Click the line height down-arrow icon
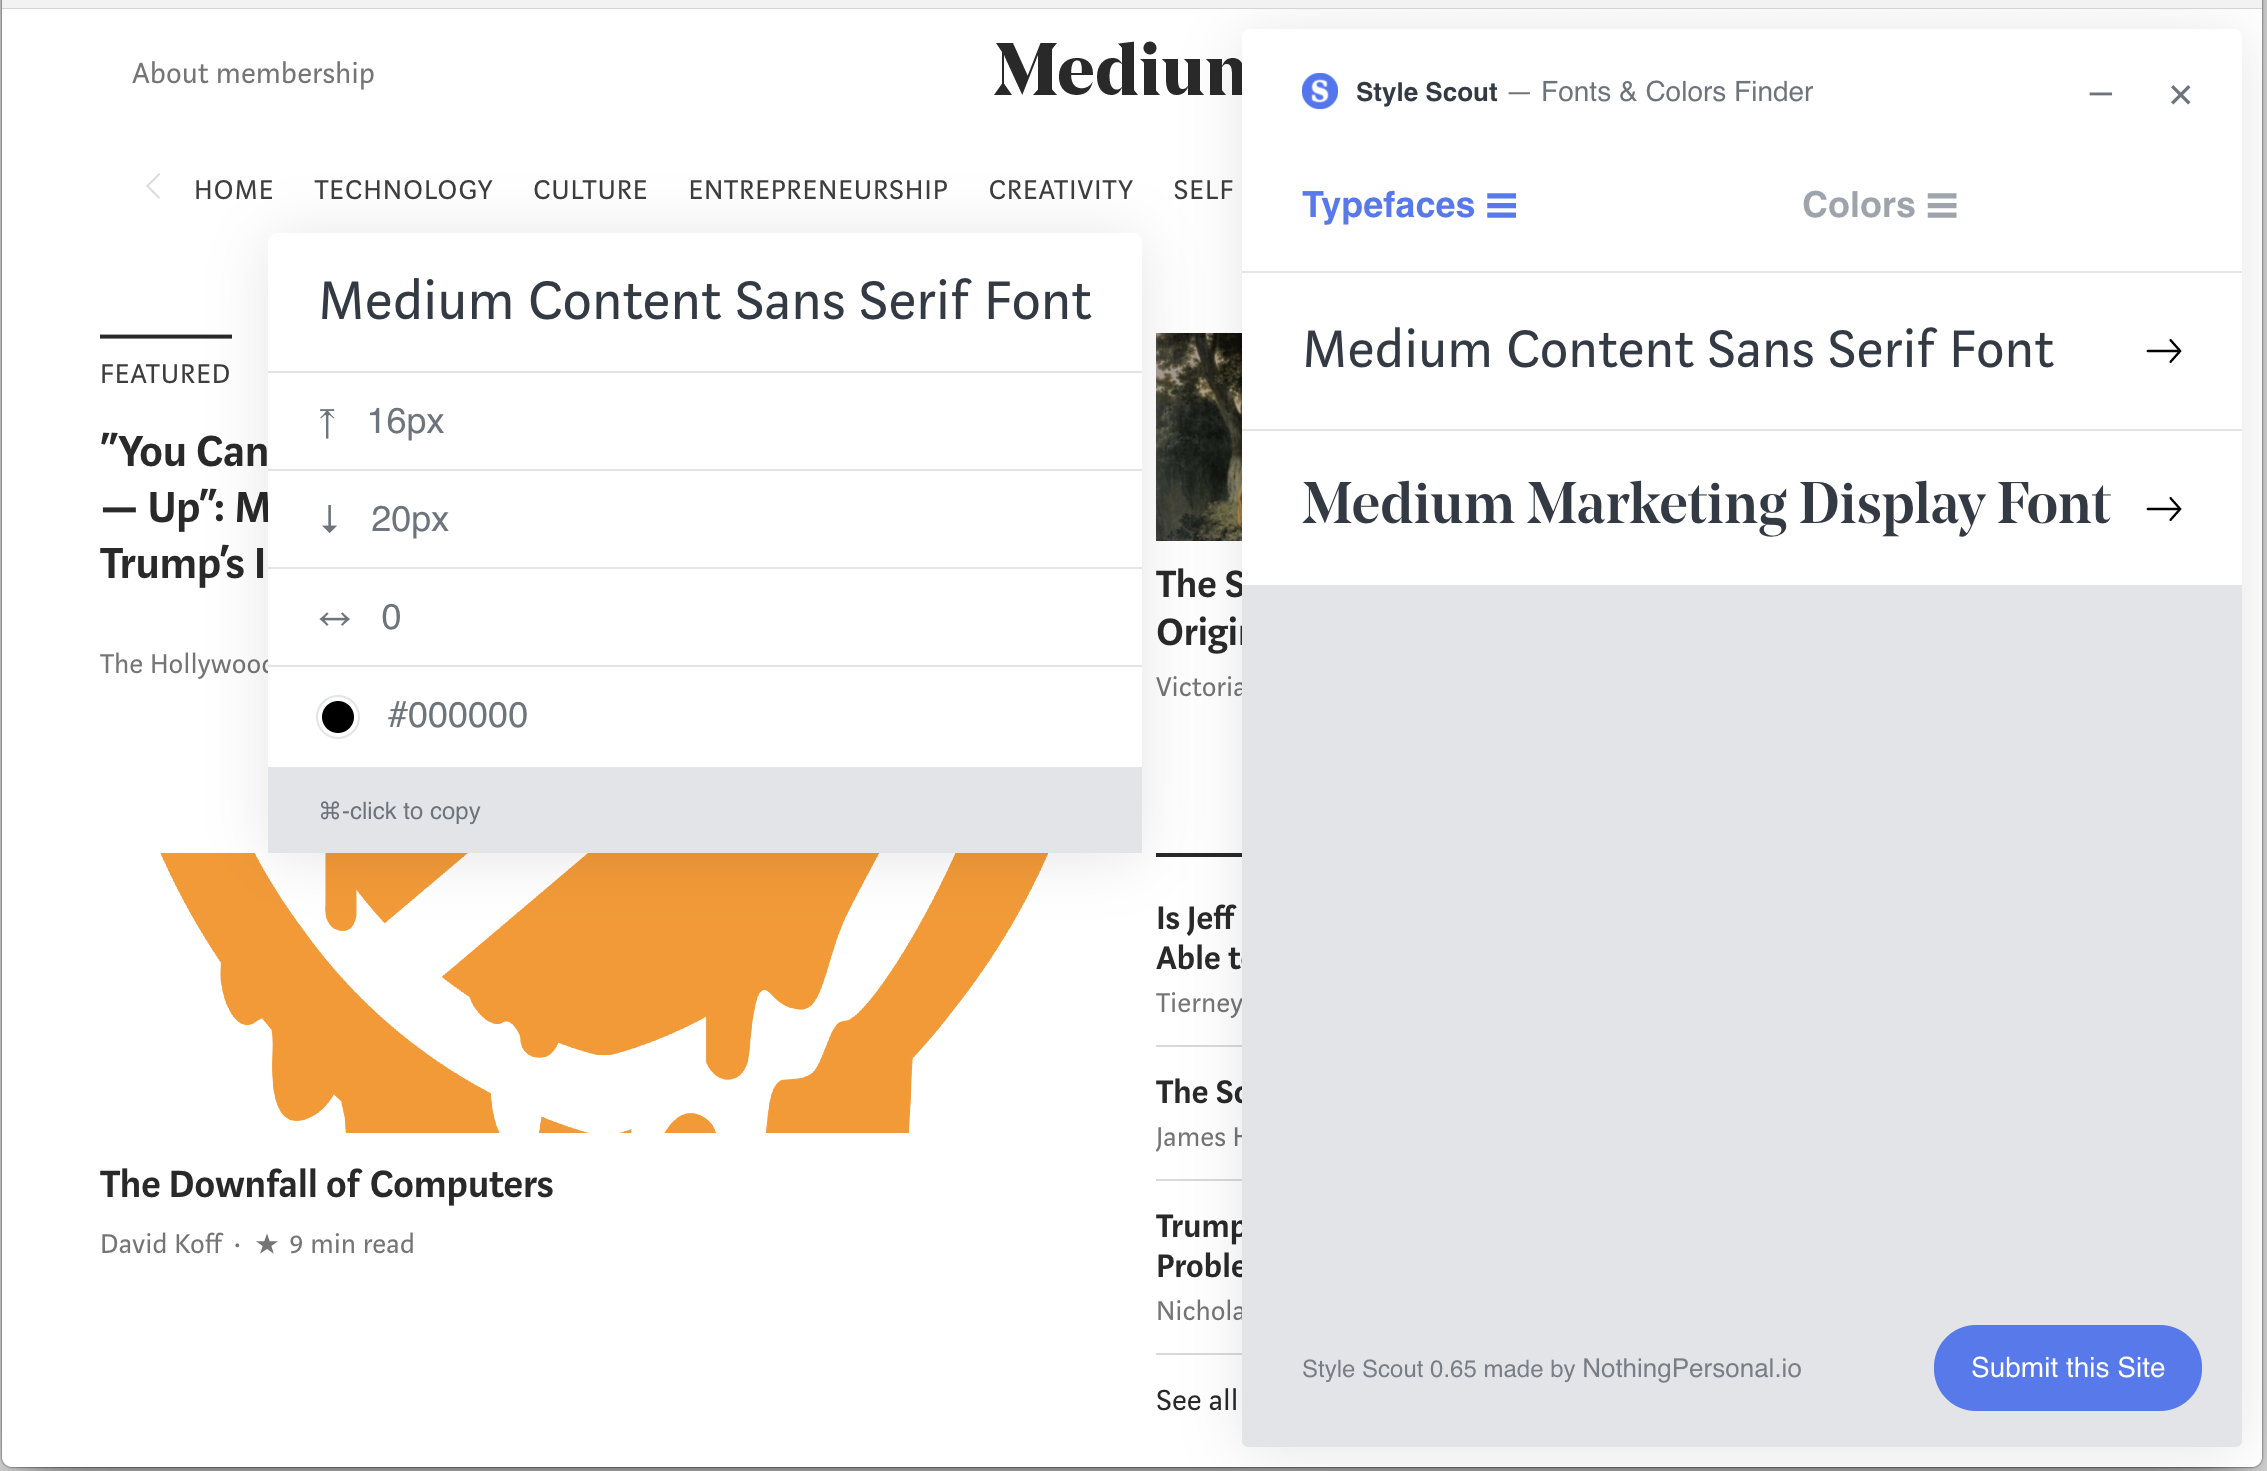The image size is (2267, 1471). (329, 520)
